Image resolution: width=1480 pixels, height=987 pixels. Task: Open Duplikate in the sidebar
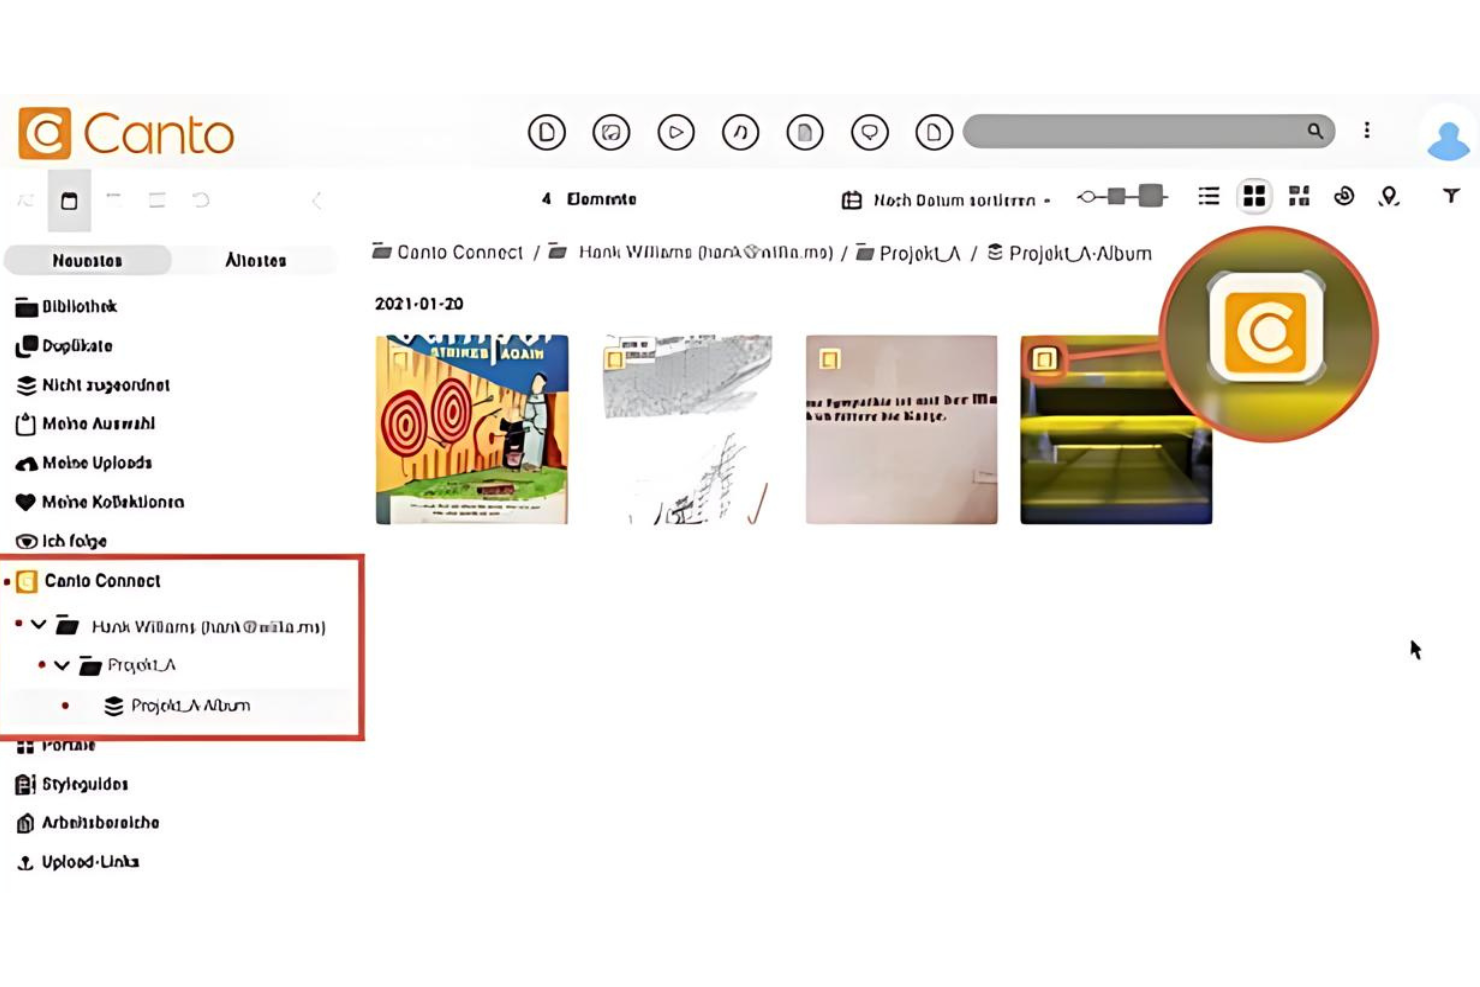pos(64,346)
